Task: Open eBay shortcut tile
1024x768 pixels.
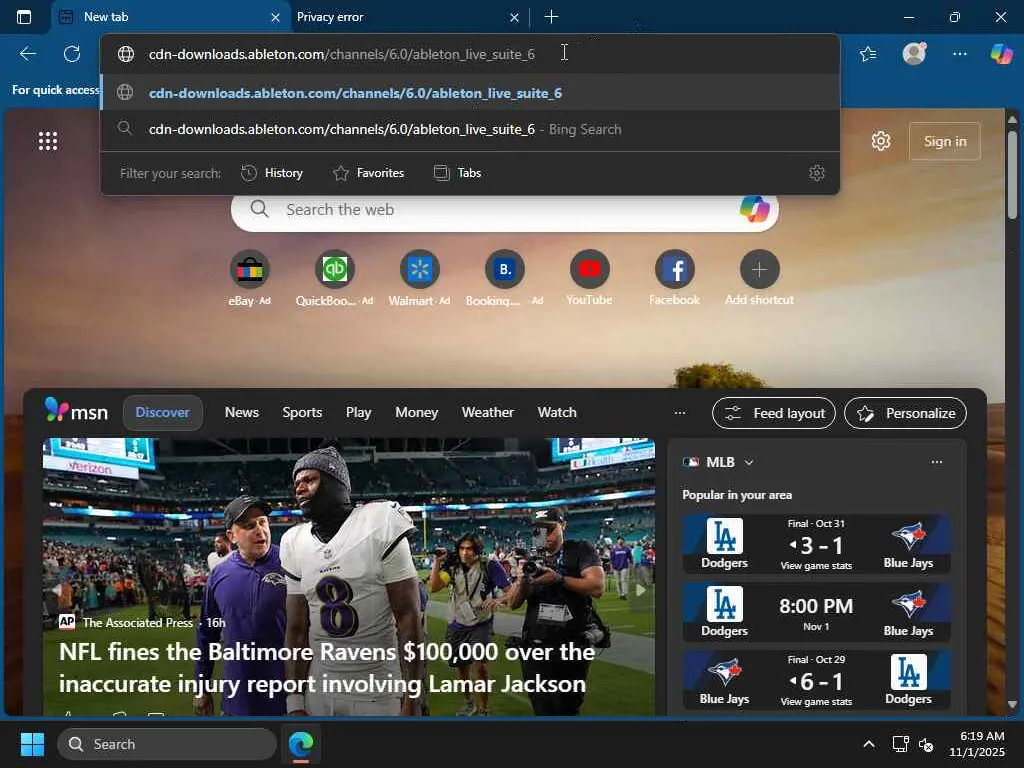Action: tap(249, 279)
